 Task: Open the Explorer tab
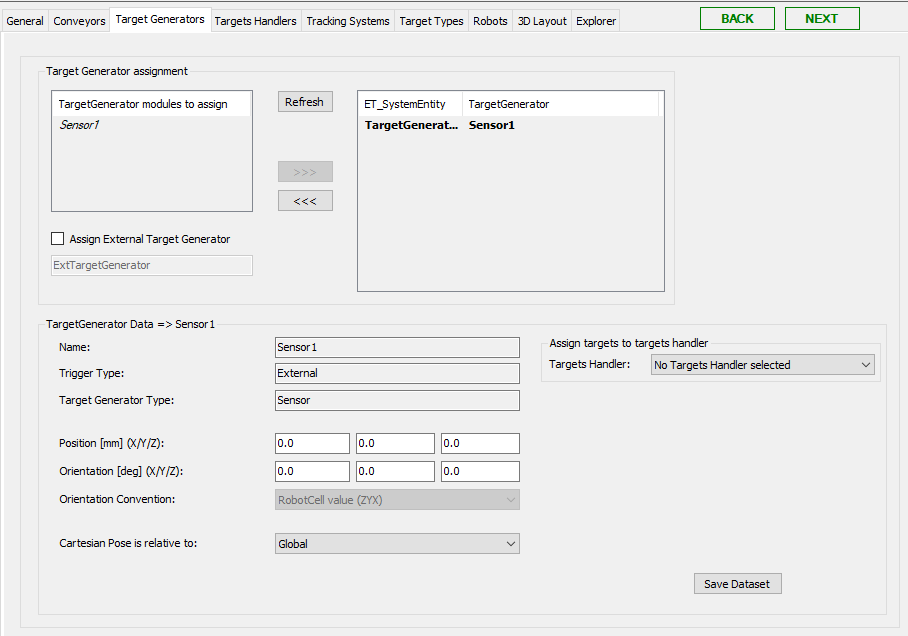pyautogui.click(x=596, y=21)
